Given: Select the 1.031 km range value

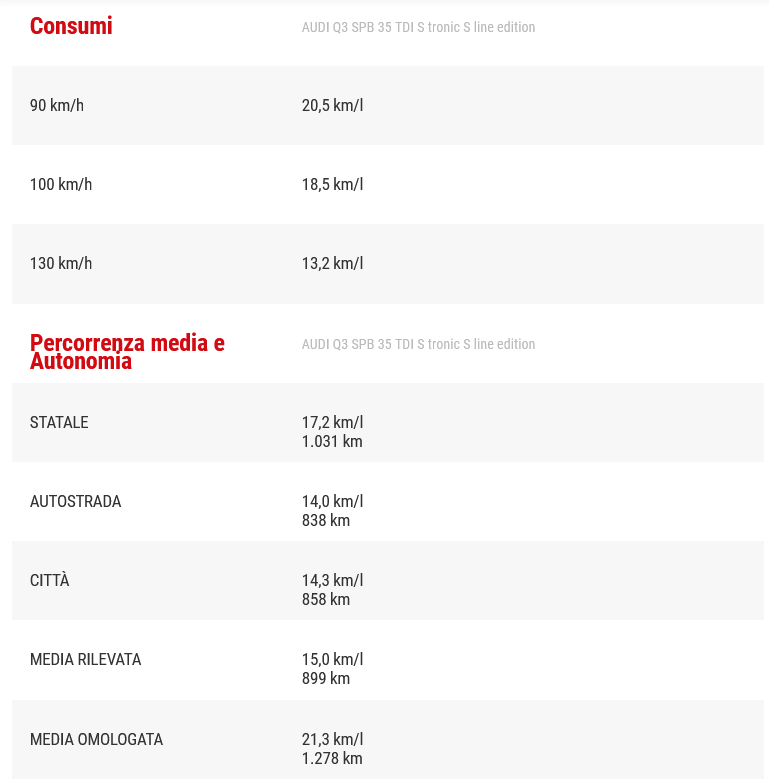Looking at the screenshot, I should tap(332, 441).
